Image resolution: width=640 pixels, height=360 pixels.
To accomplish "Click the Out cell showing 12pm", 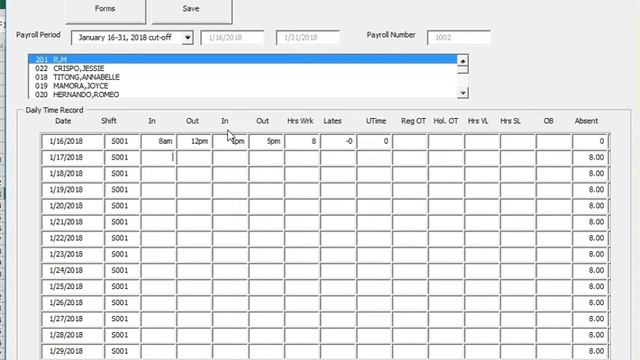I will pyautogui.click(x=194, y=141).
